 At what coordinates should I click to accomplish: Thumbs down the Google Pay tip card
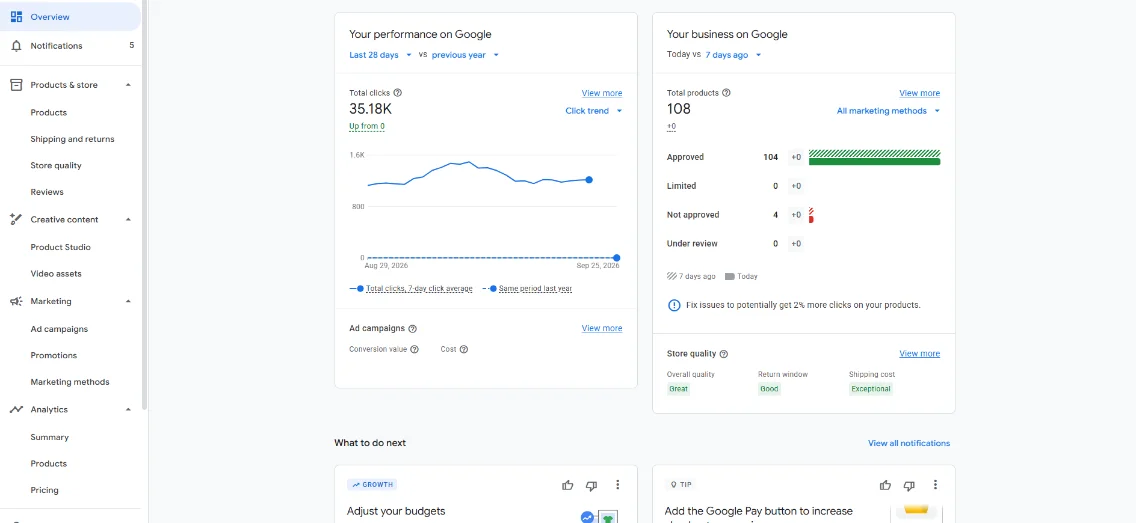coord(909,485)
